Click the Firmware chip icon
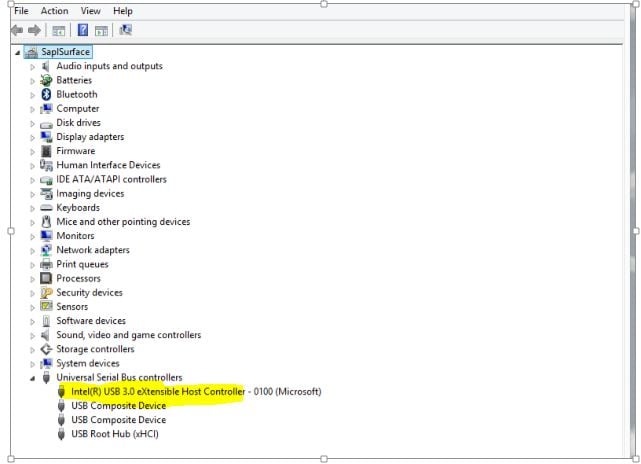 pos(46,151)
